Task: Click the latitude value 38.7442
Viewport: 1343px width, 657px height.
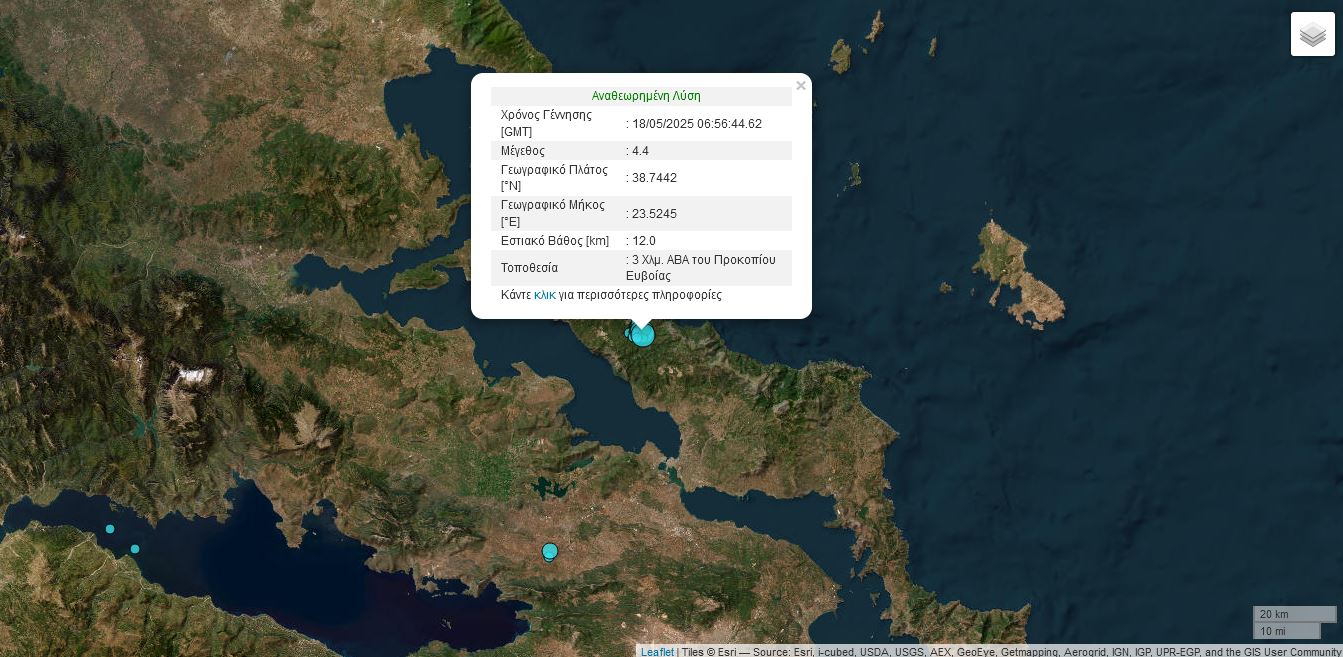Action: coord(654,178)
